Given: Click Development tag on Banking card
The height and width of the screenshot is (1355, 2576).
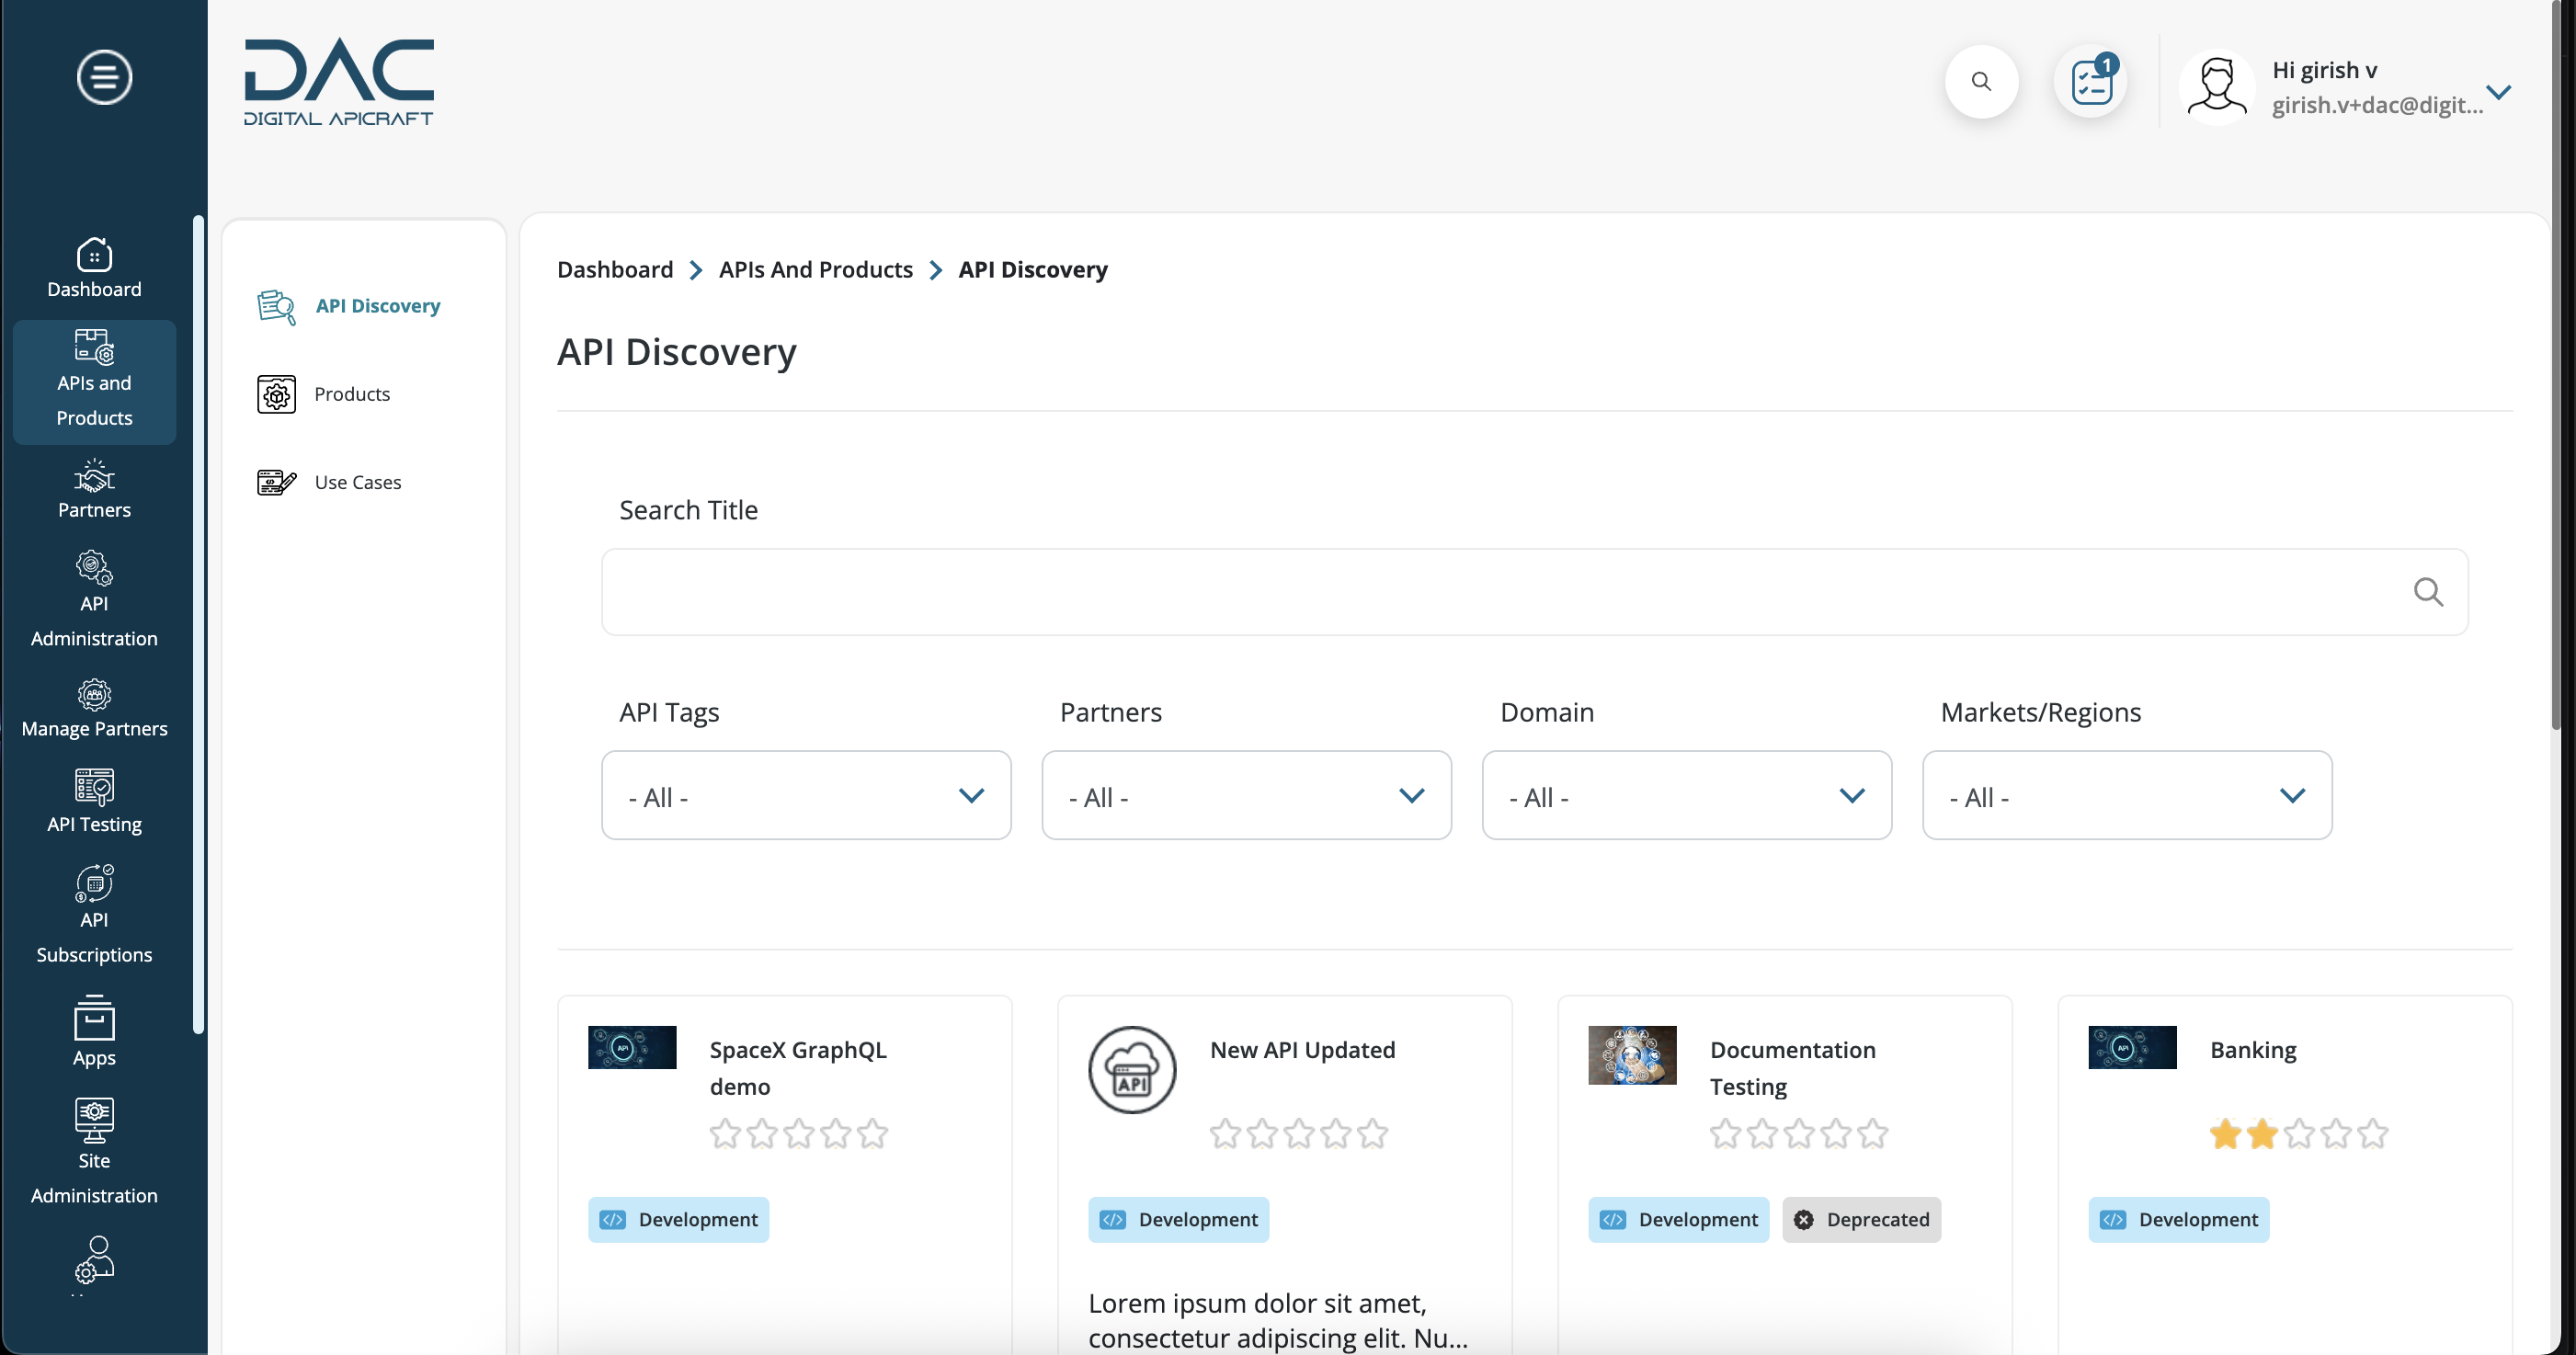Looking at the screenshot, I should pyautogui.click(x=2179, y=1220).
